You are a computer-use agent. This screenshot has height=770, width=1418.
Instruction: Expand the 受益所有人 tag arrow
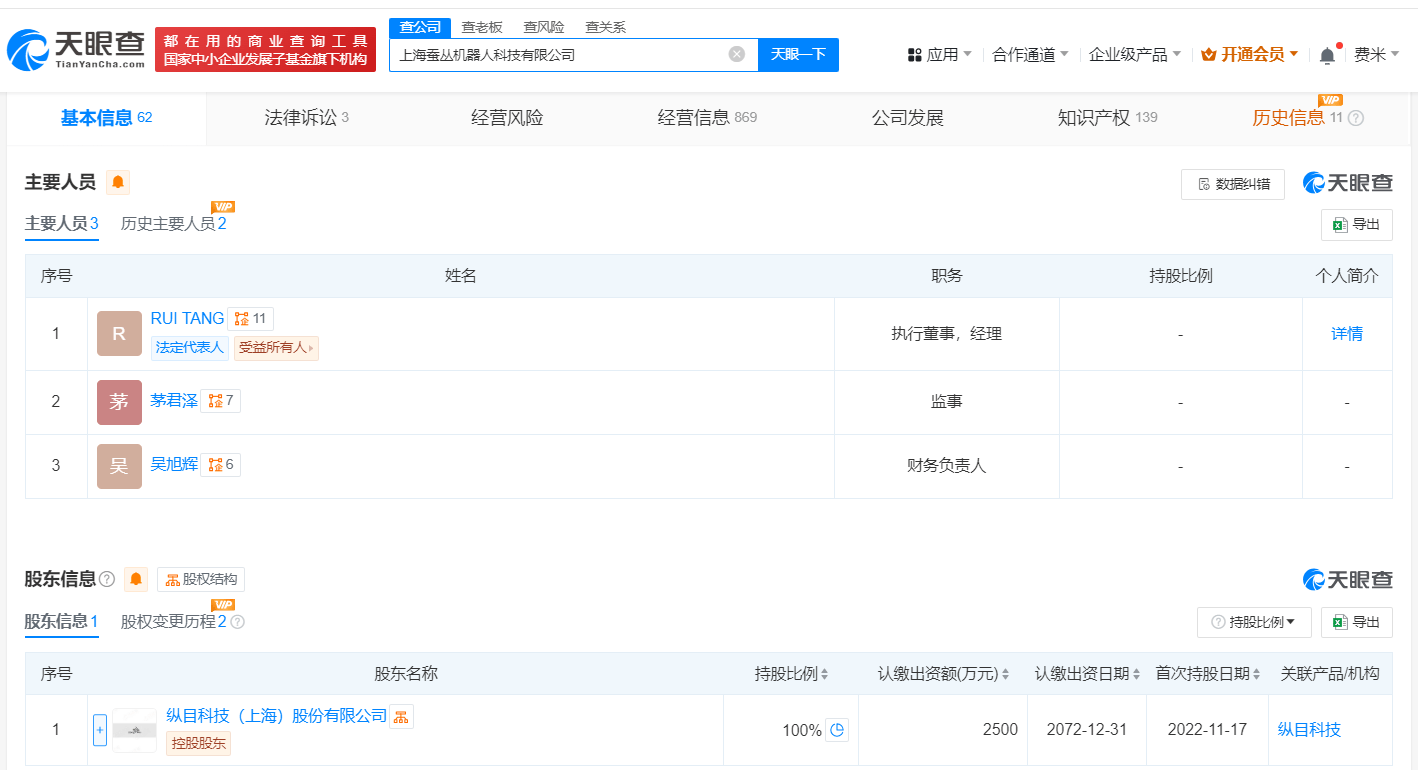coord(311,348)
